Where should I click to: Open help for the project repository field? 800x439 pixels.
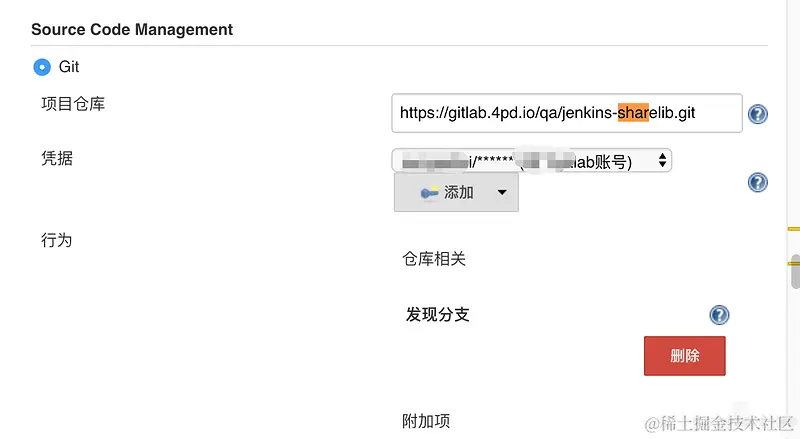[x=758, y=114]
